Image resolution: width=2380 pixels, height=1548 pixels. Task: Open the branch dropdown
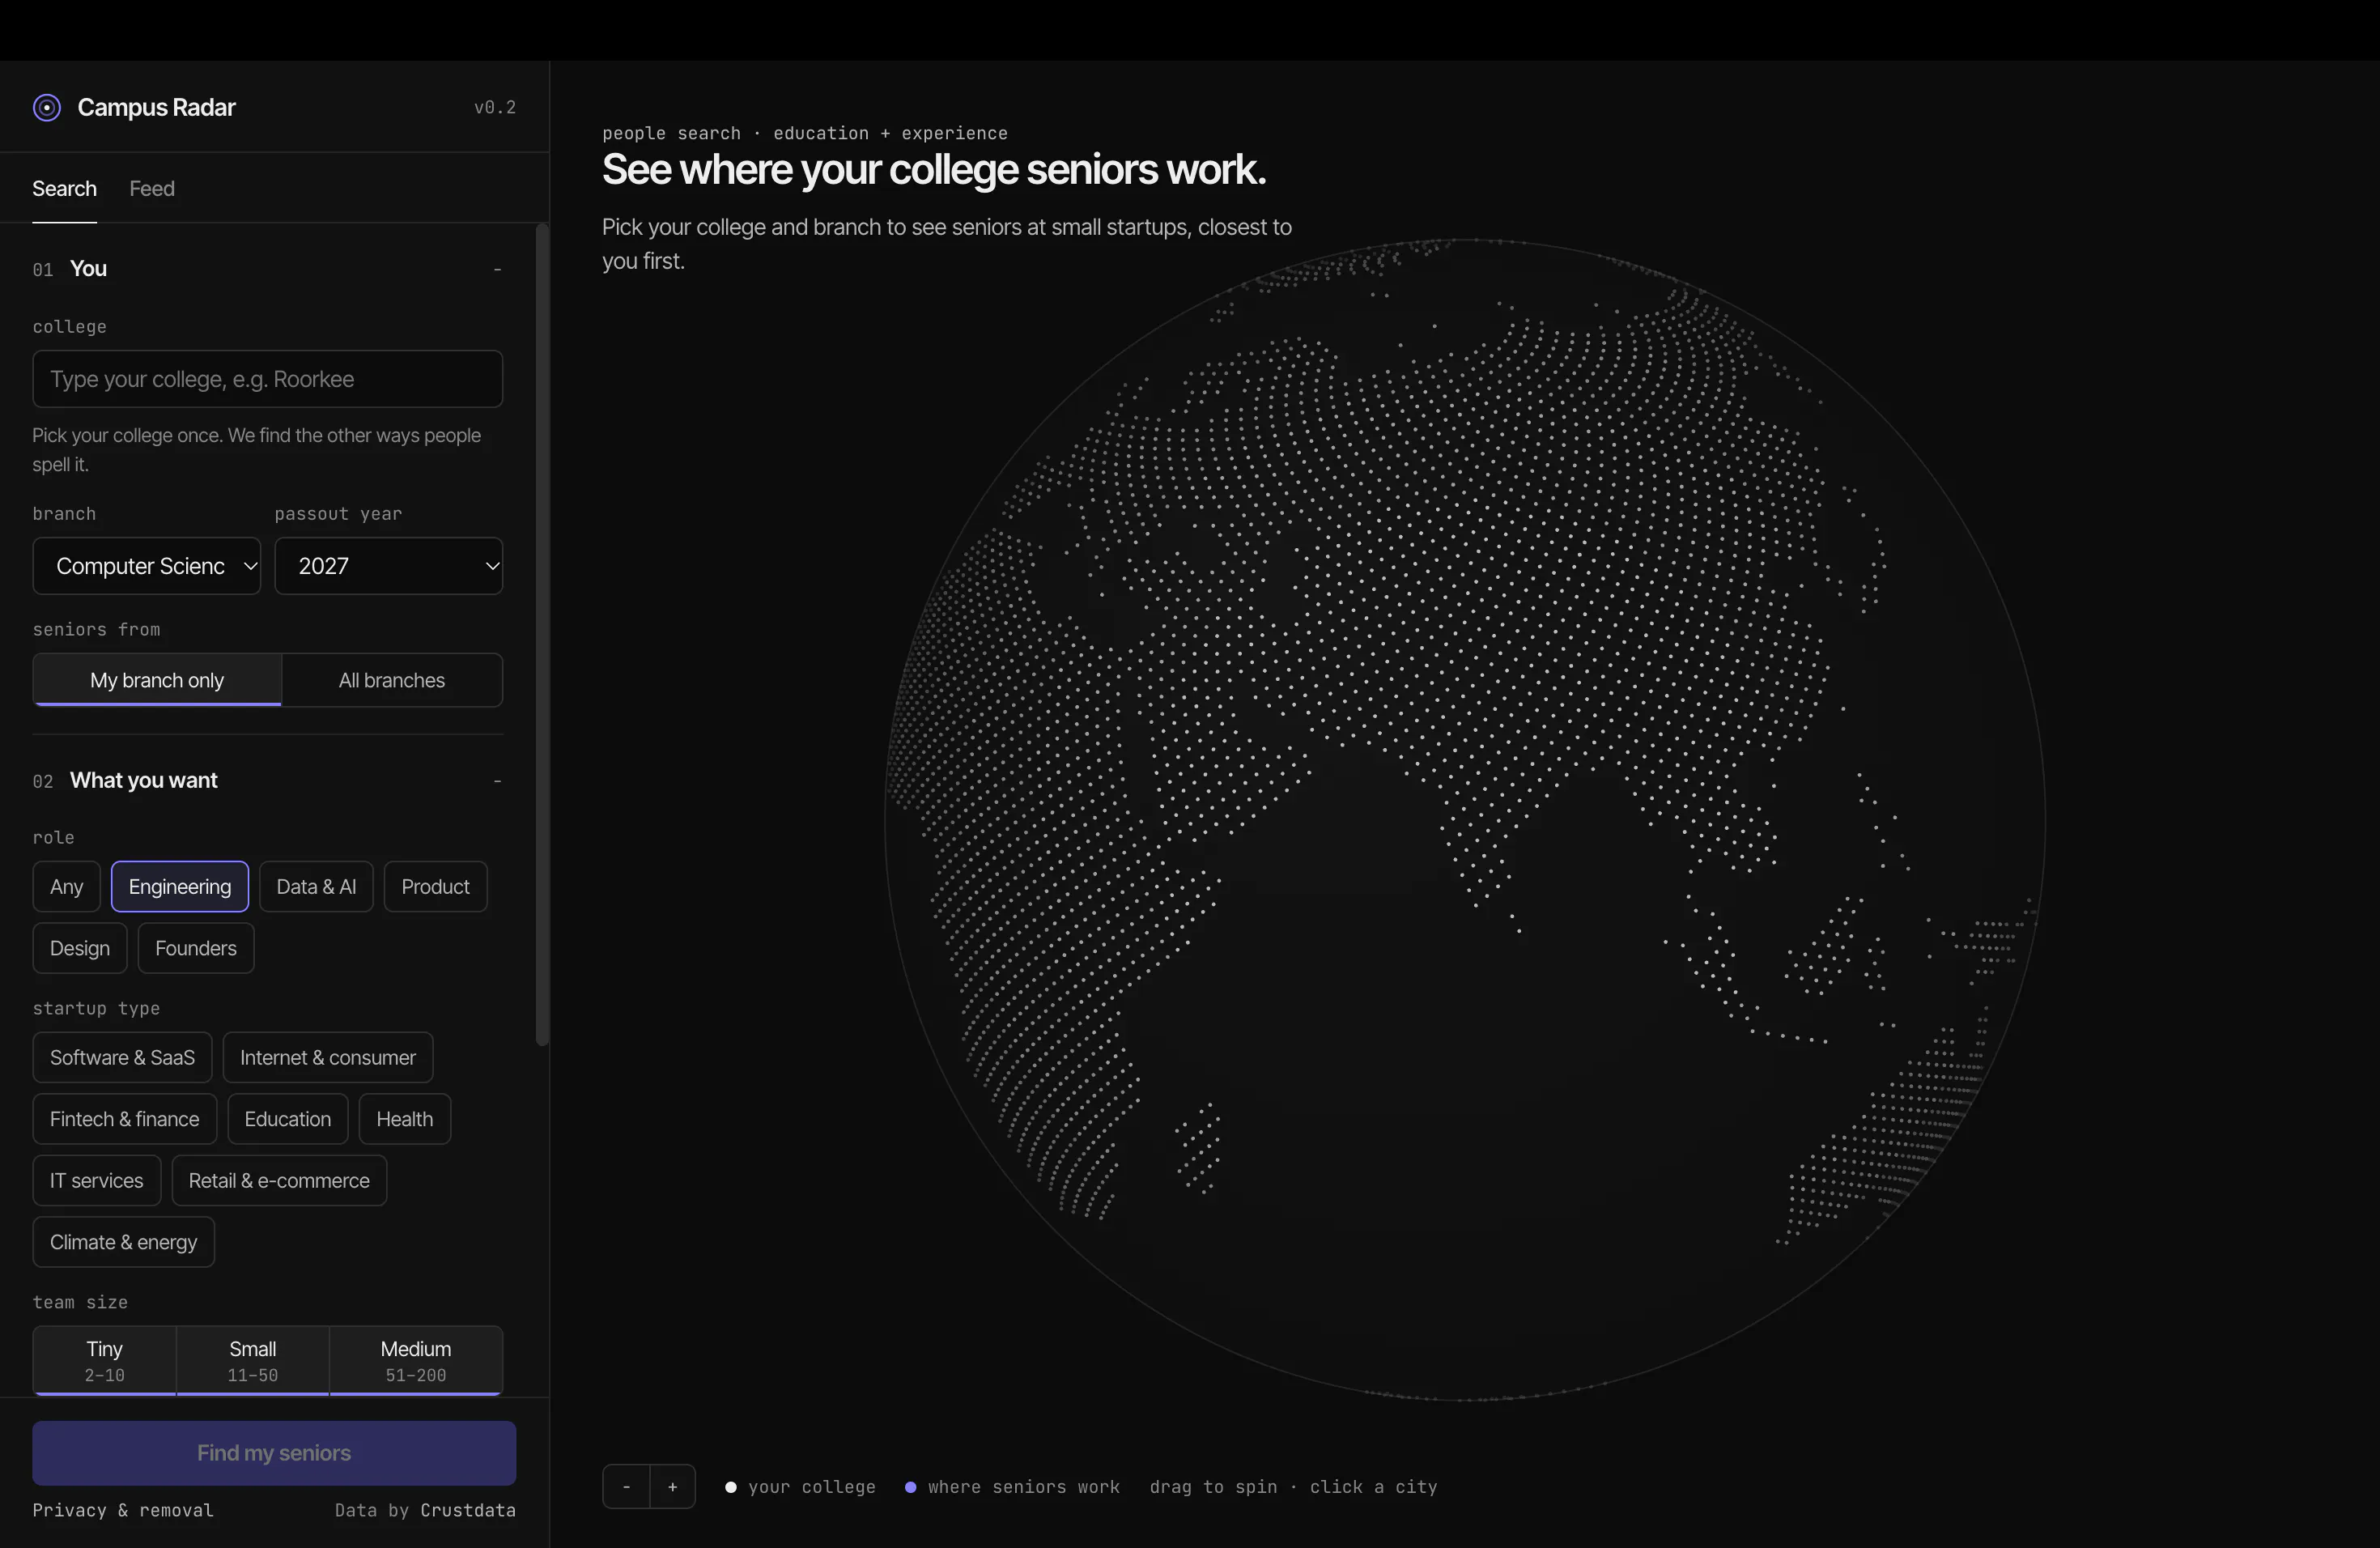coord(147,566)
